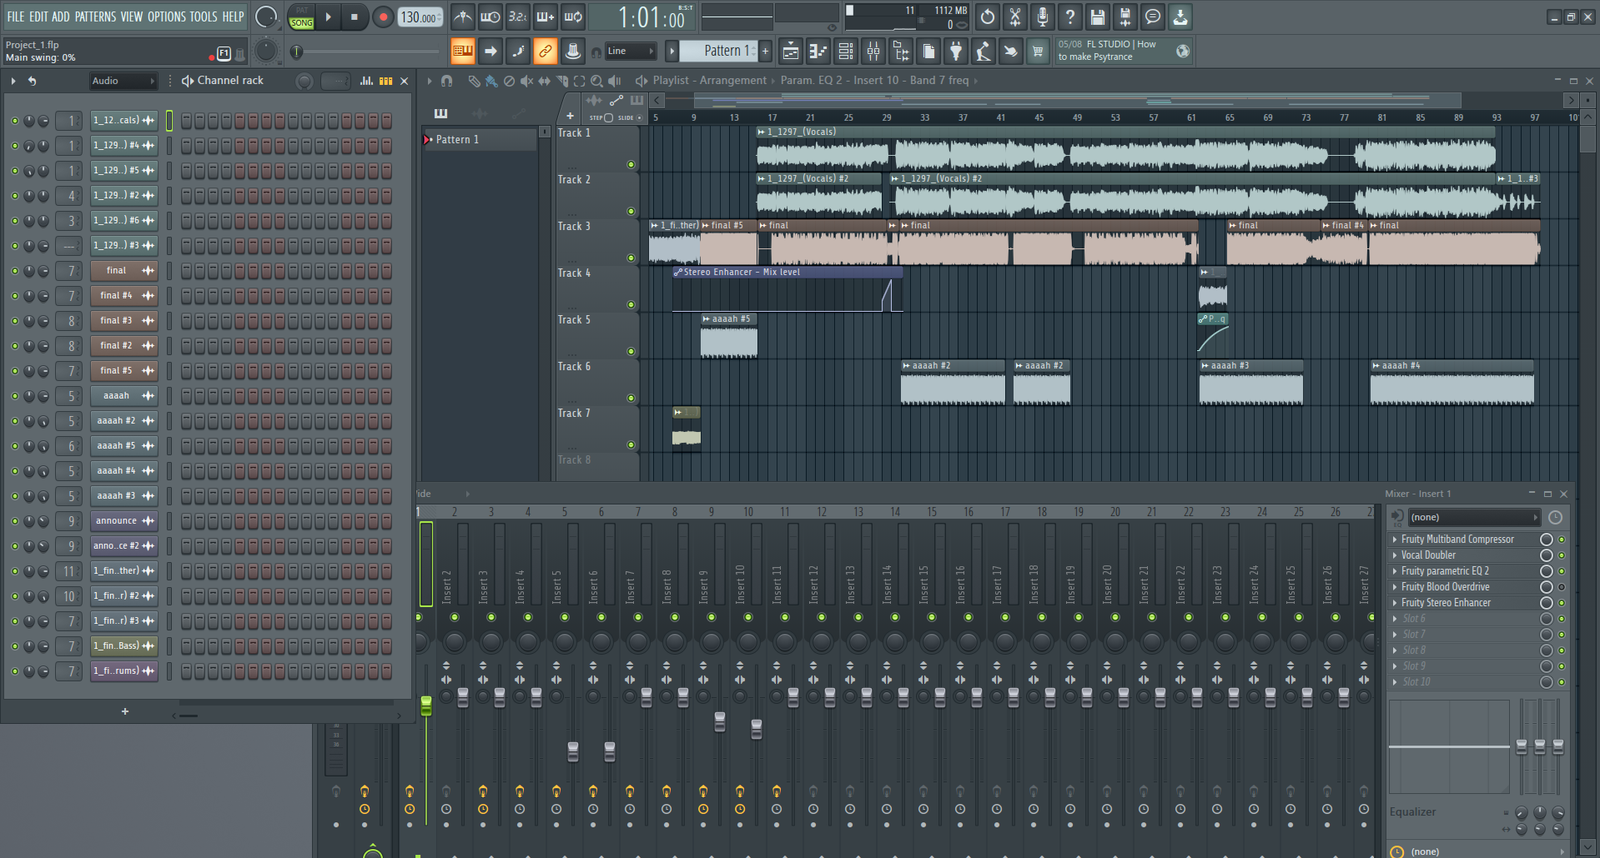The image size is (1600, 858).
Task: Toggle mute LED on 'aaaah' channel
Action: [x=15, y=396]
